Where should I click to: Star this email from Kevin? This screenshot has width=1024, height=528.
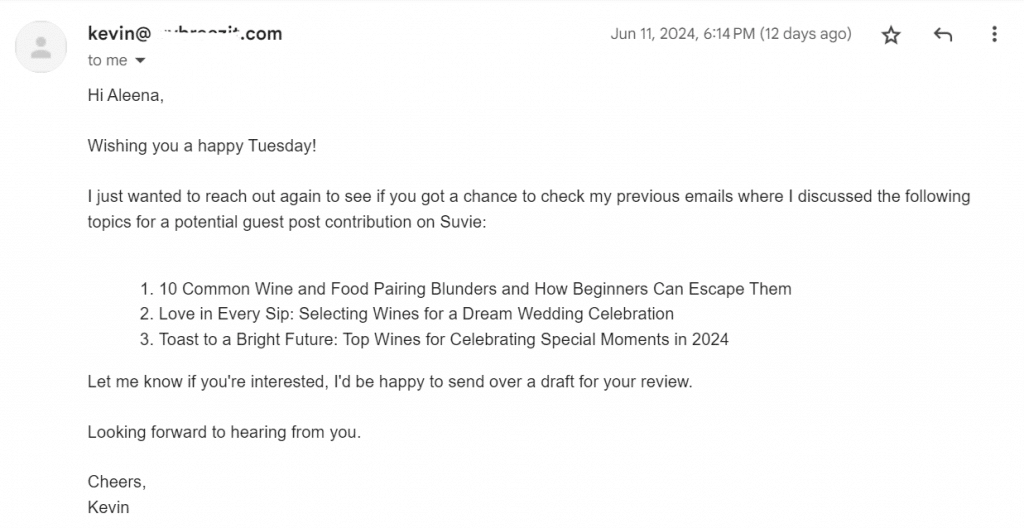891,35
